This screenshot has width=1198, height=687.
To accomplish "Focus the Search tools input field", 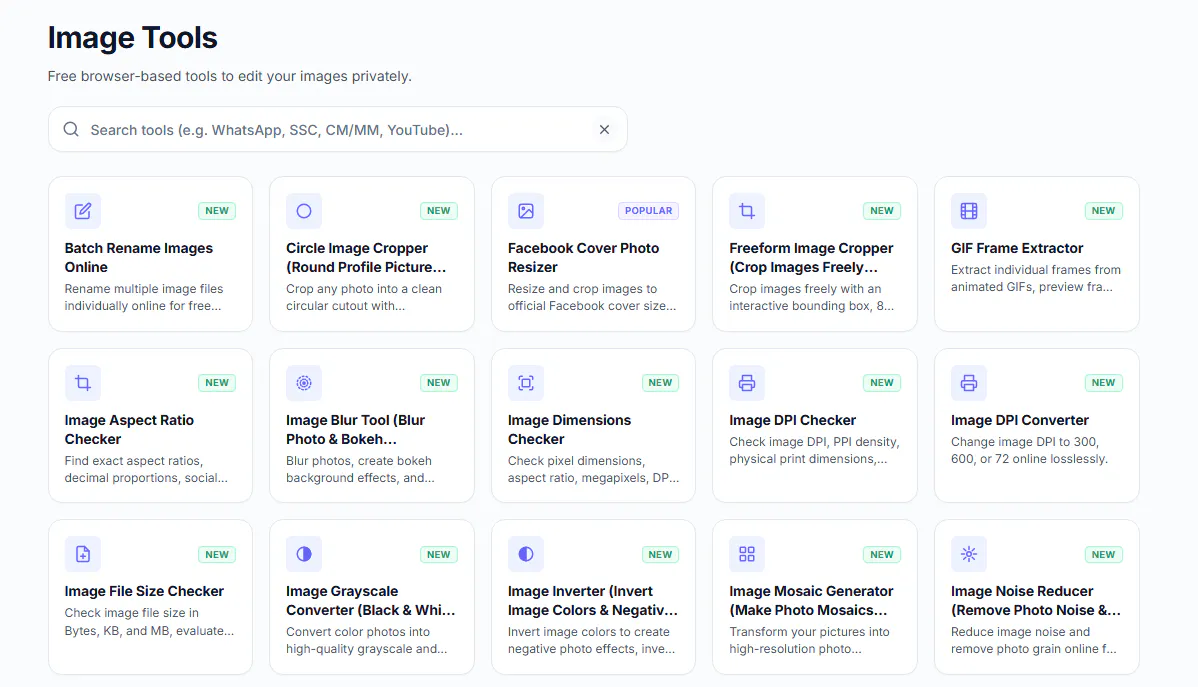I will 338,130.
